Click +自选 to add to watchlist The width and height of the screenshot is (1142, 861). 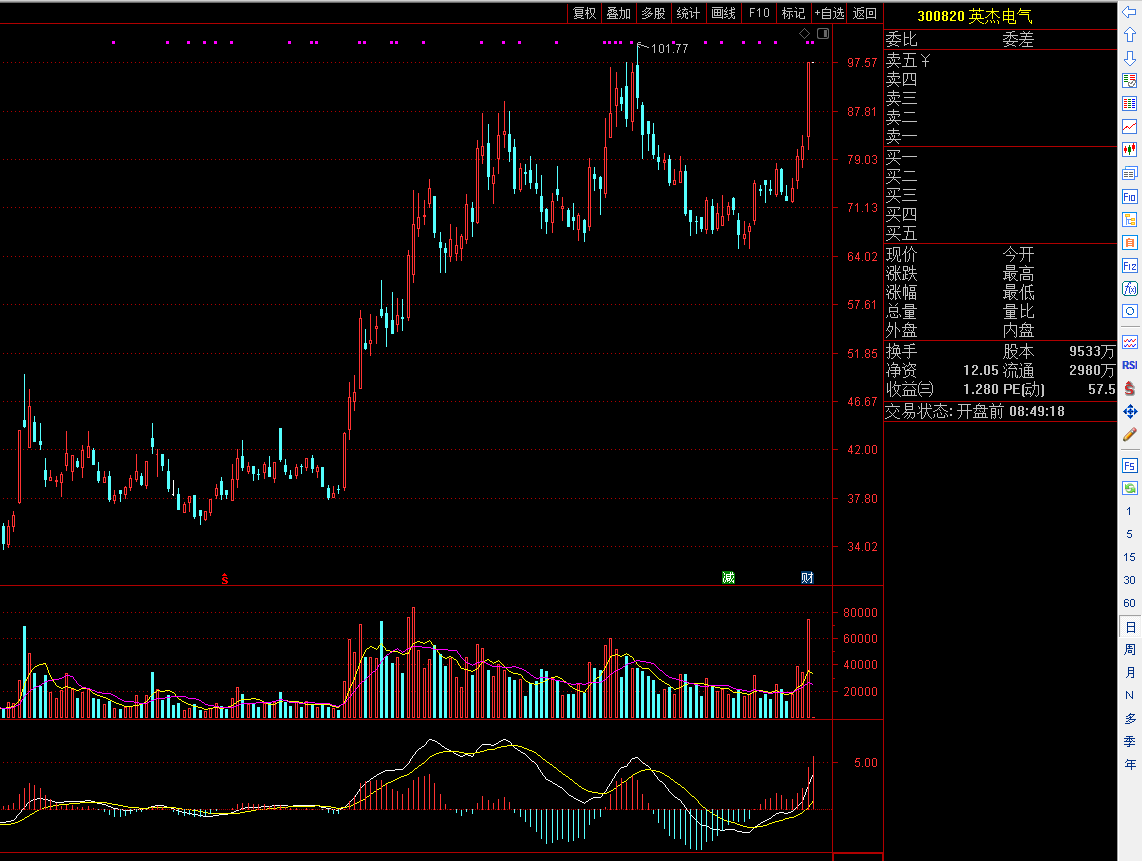(830, 13)
